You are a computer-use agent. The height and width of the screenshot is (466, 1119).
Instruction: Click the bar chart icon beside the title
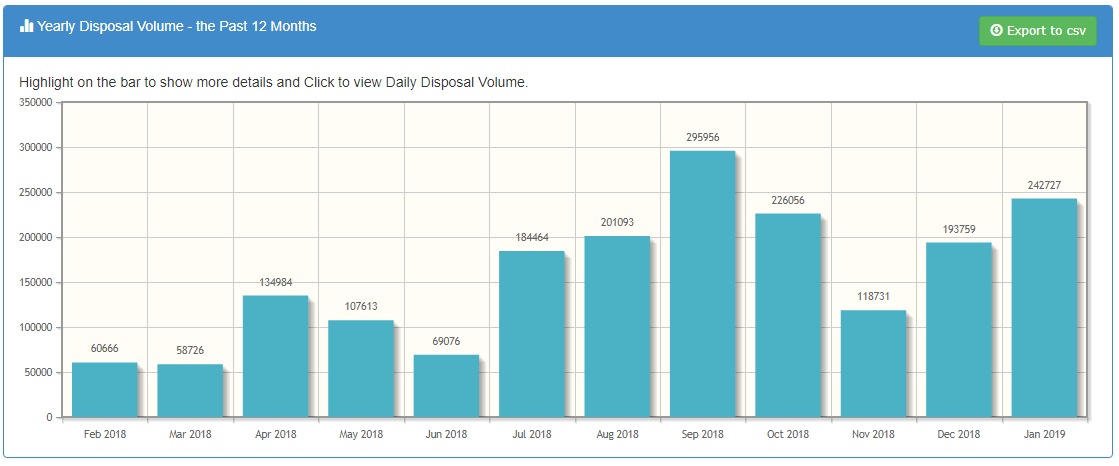point(26,26)
